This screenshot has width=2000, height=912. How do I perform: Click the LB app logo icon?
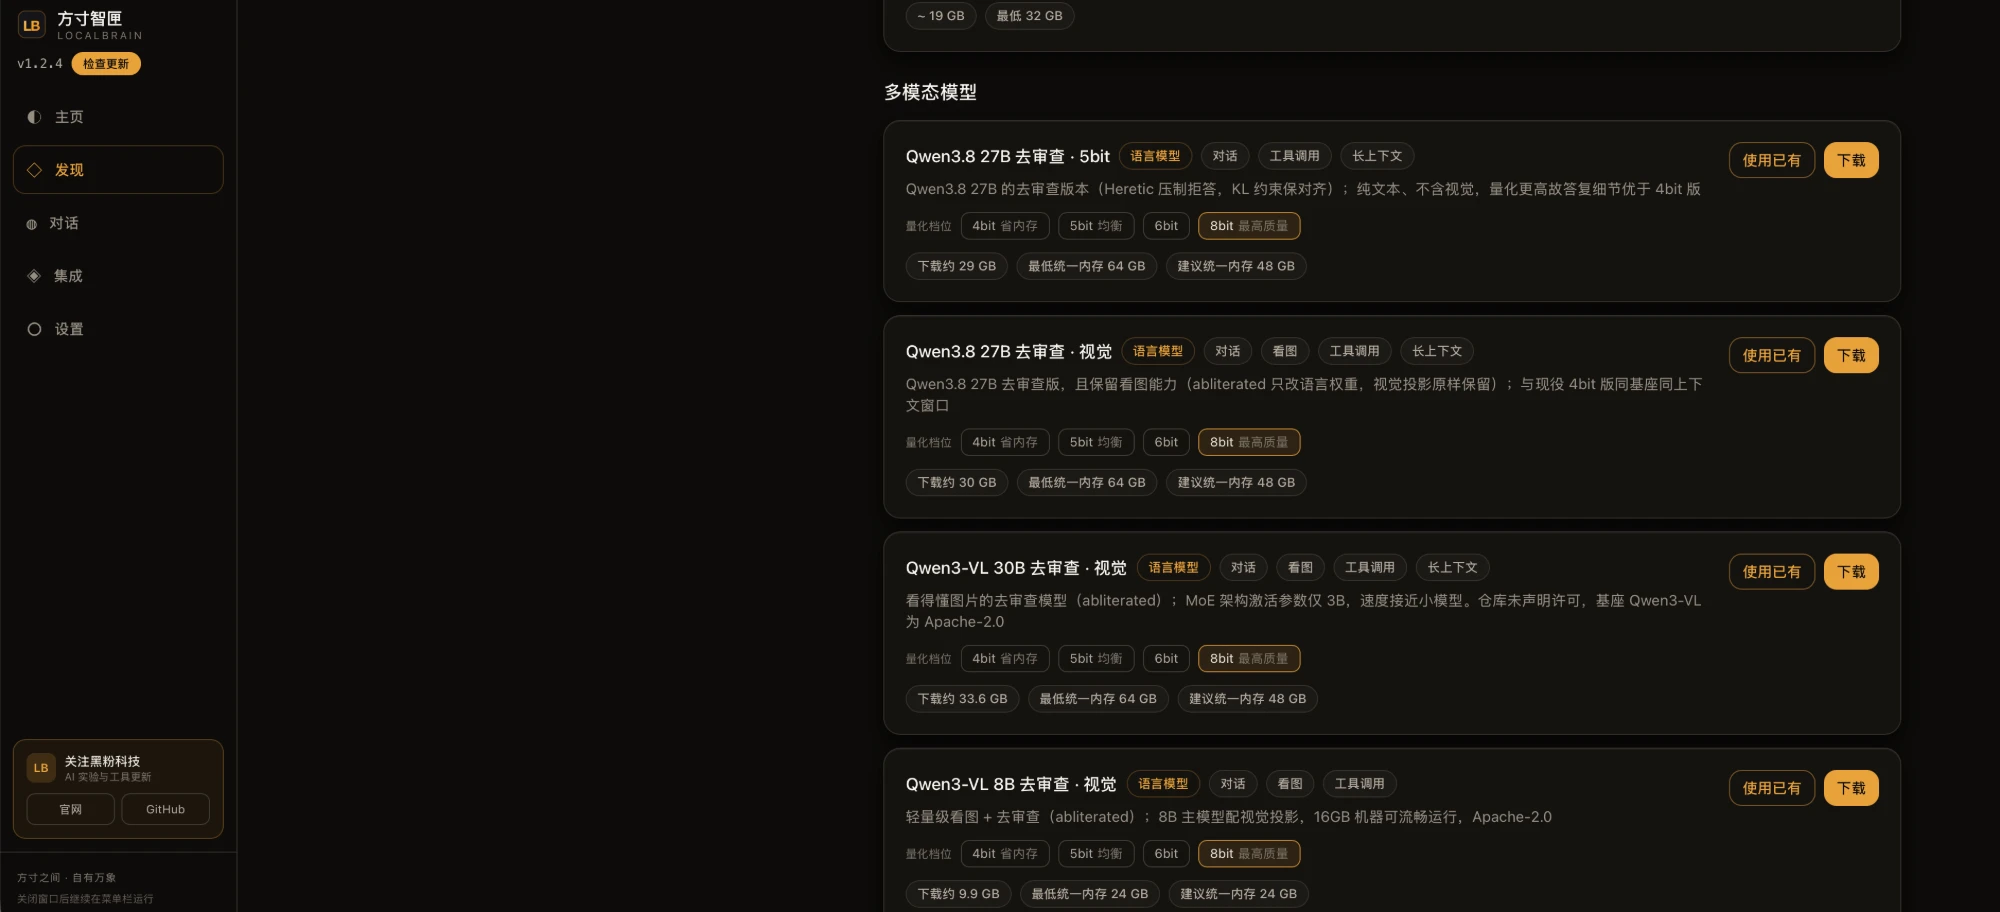click(31, 25)
